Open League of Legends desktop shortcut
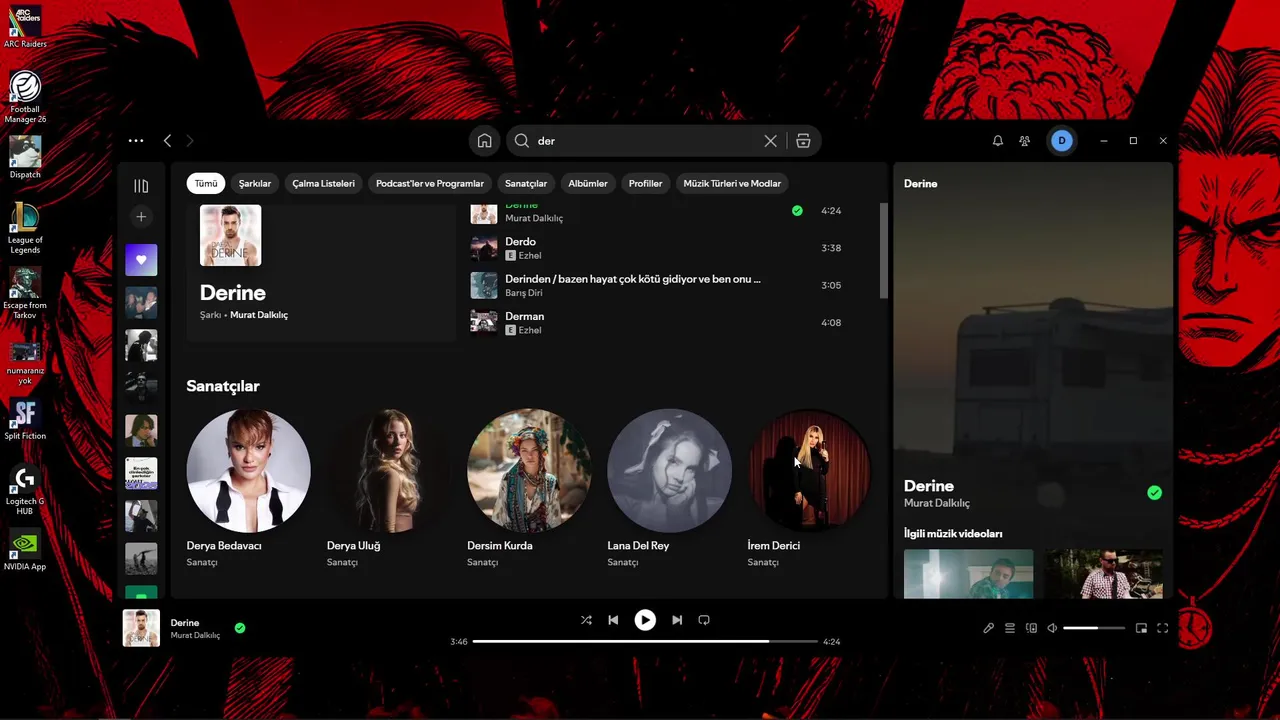Screen dimensions: 1280x720 (x=25, y=228)
